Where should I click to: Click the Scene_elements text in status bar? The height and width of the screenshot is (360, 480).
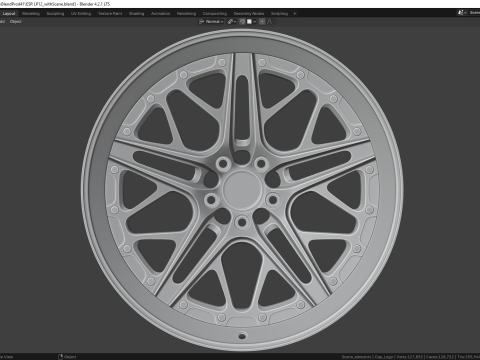pyautogui.click(x=356, y=357)
